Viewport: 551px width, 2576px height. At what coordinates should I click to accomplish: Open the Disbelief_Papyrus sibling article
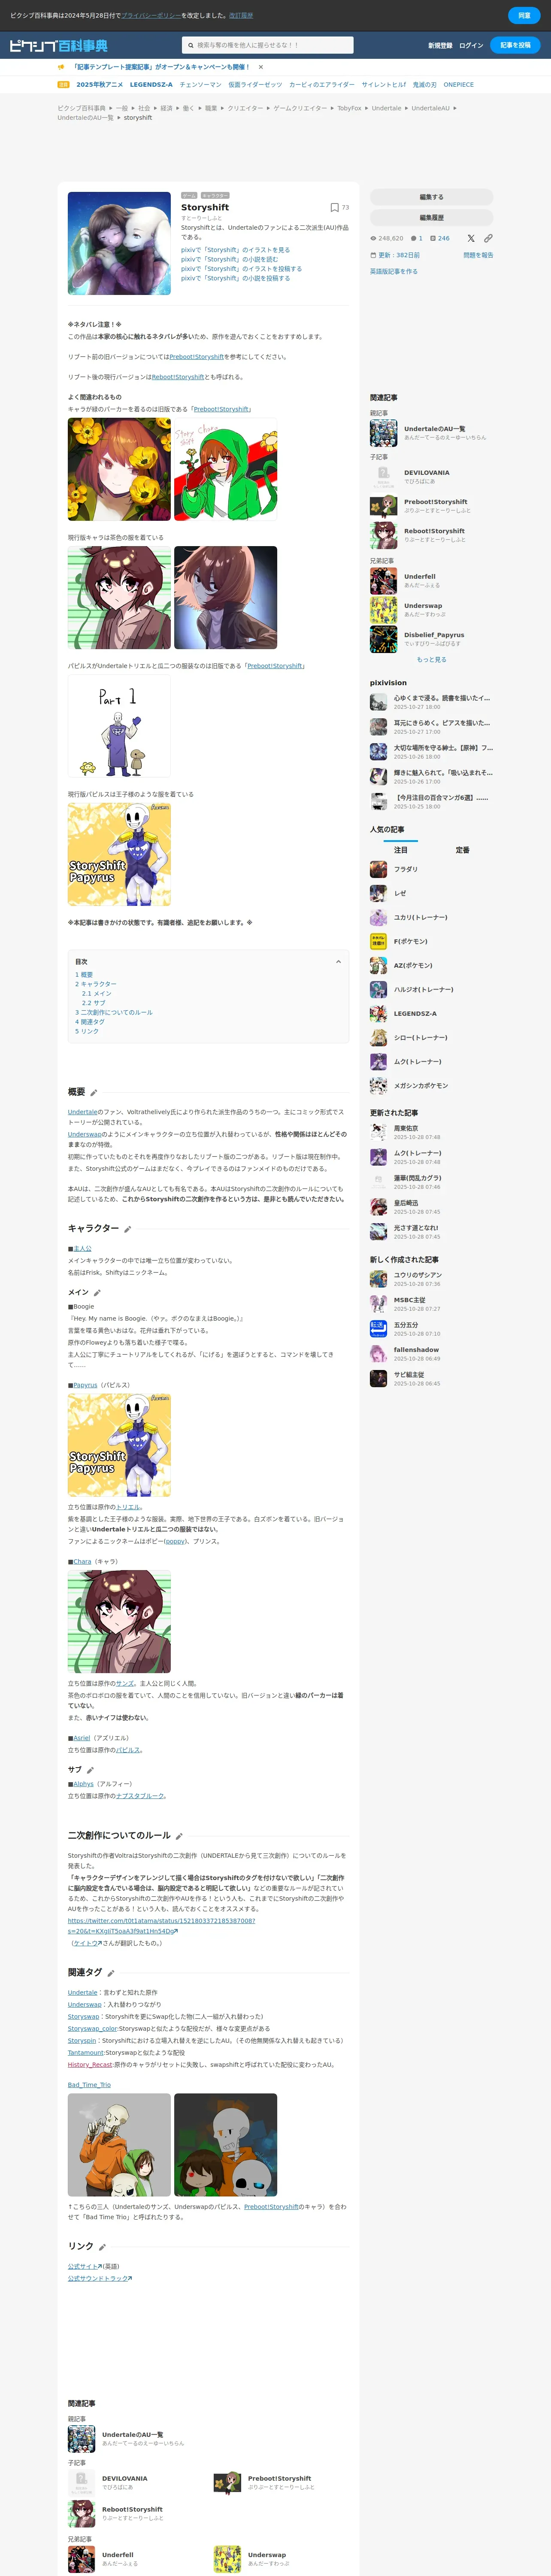pos(431,639)
